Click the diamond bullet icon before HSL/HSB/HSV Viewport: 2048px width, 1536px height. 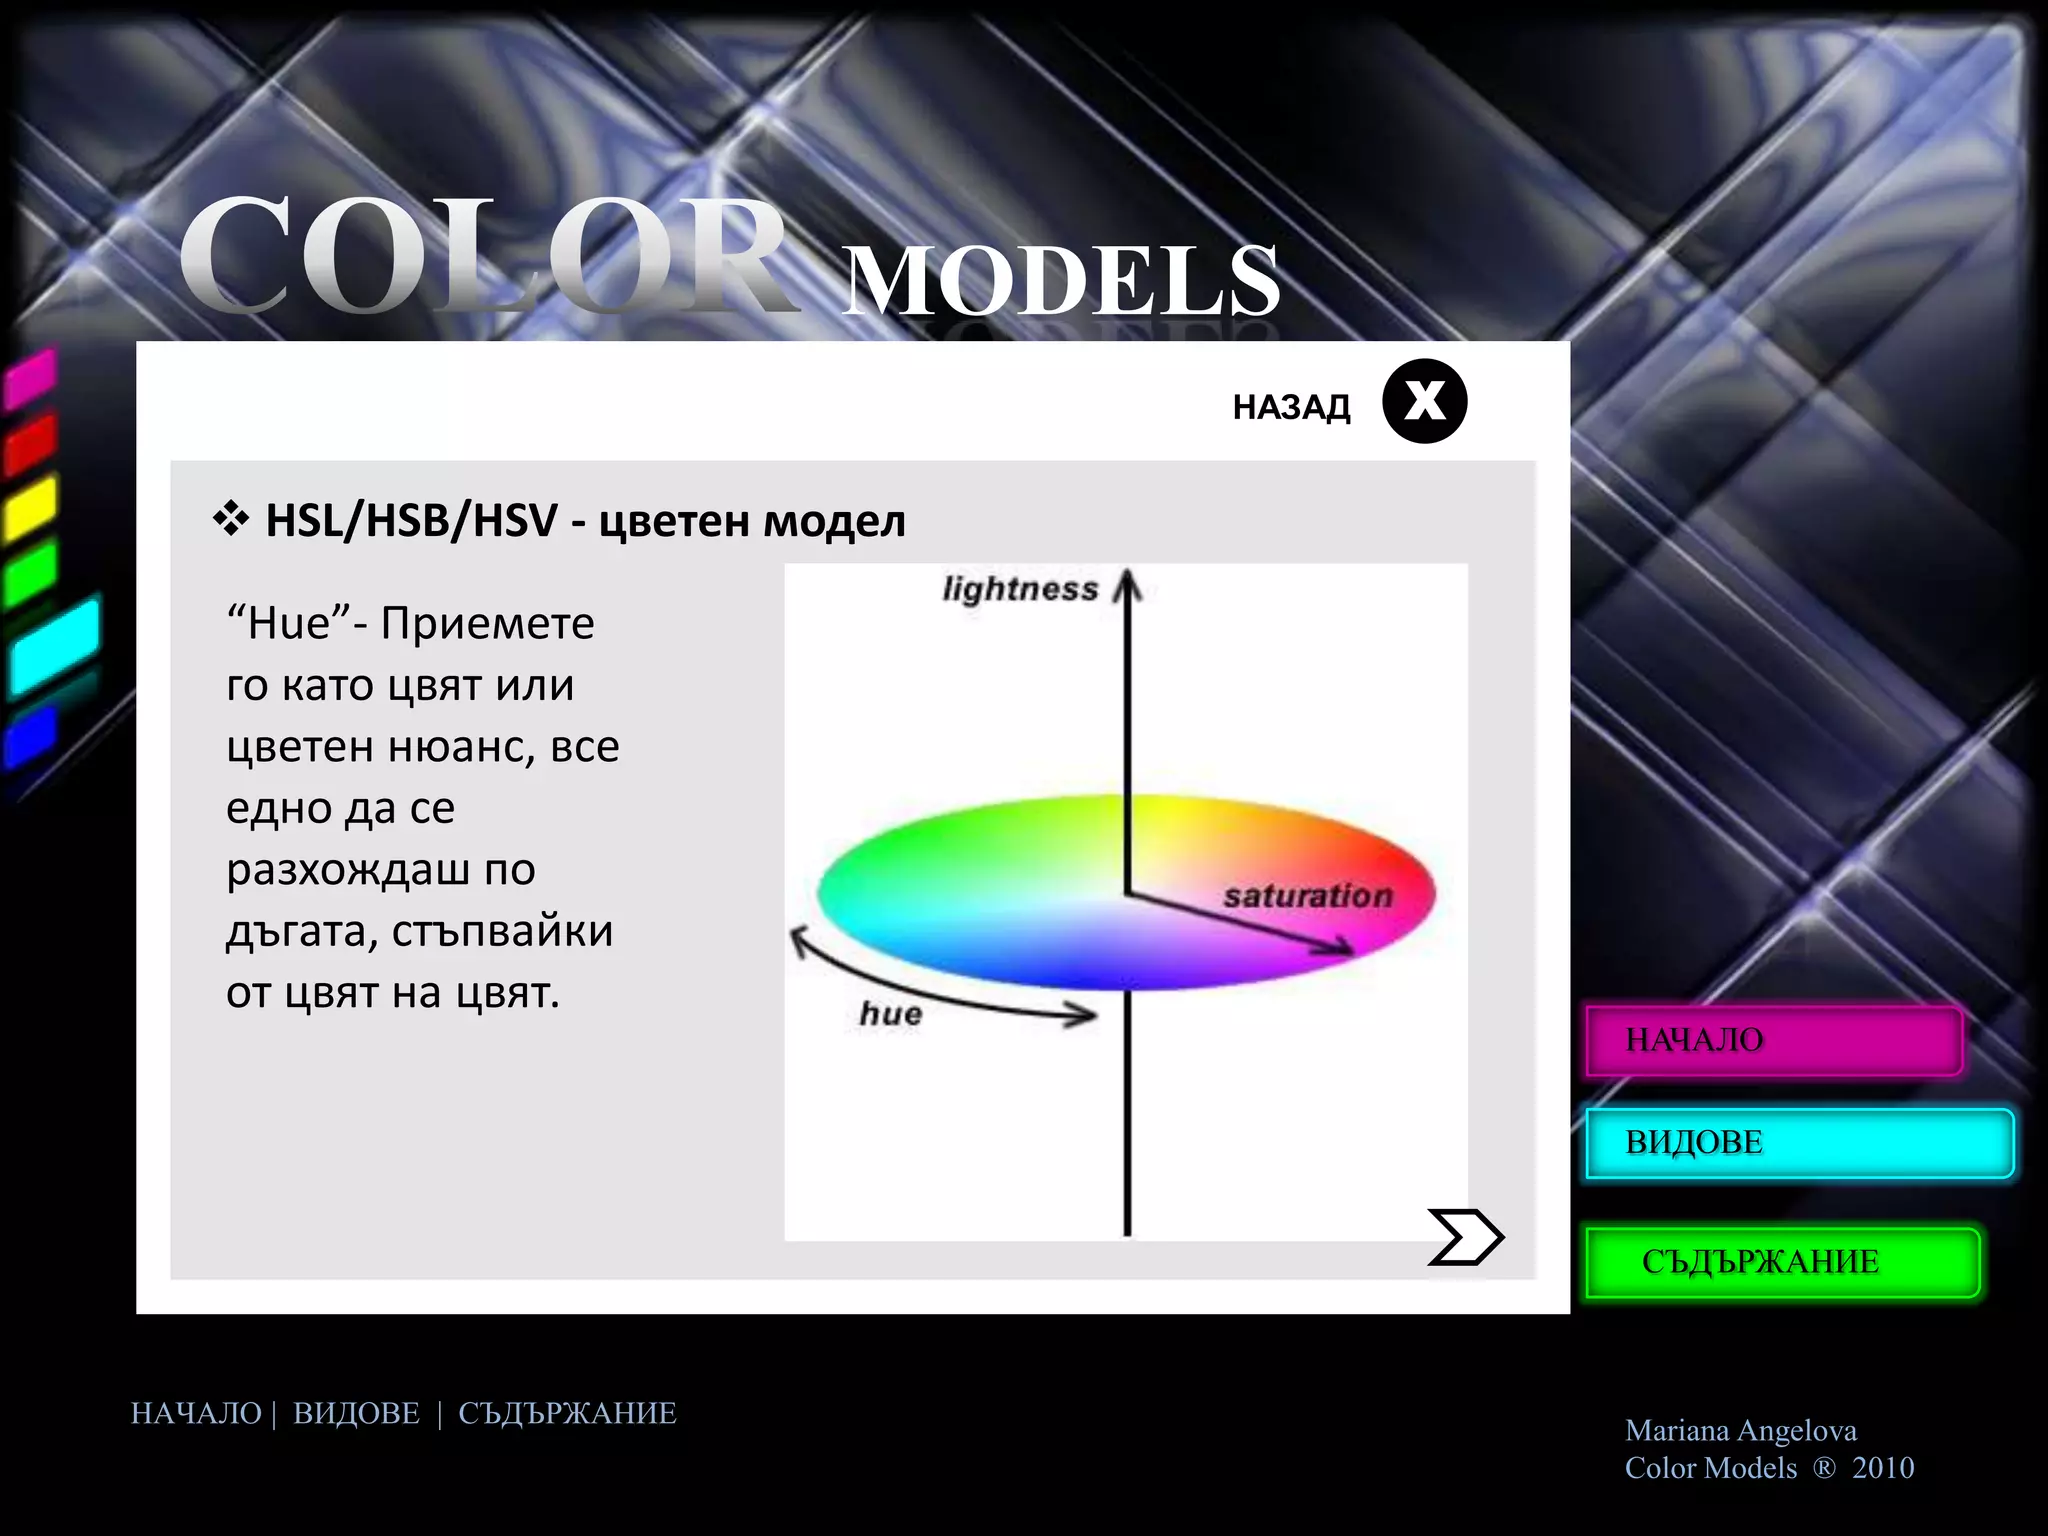coord(231,520)
